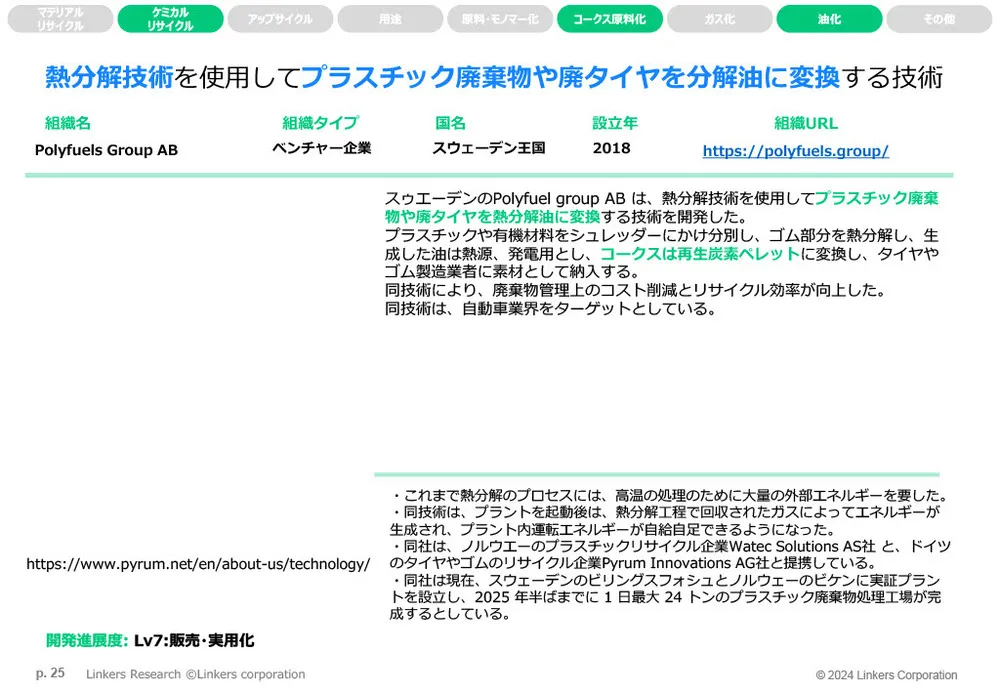The image size is (1000, 692).
Task: Select the 原料・モノマー化 category
Action: pyautogui.click(x=500, y=18)
